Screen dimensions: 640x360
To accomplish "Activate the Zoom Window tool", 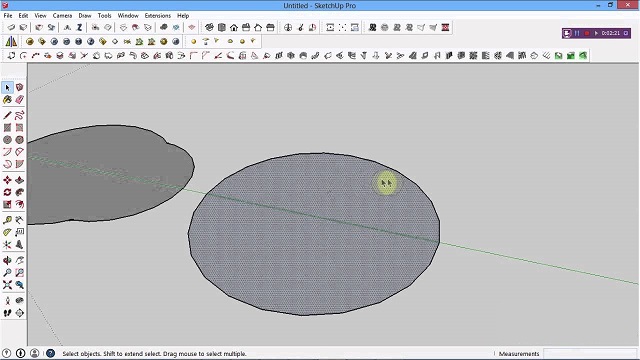I will pyautogui.click(x=19, y=273).
